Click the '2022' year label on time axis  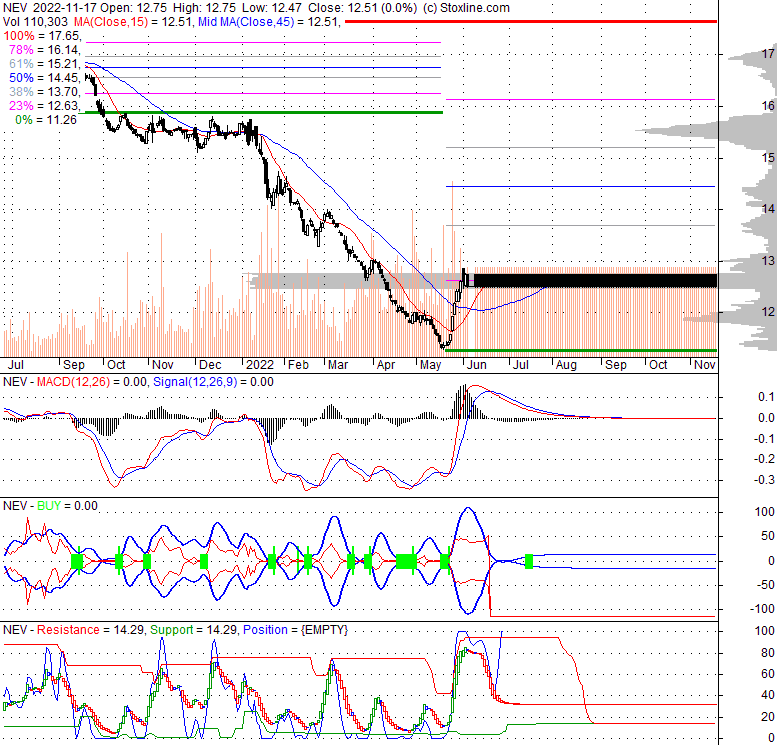pos(260,365)
